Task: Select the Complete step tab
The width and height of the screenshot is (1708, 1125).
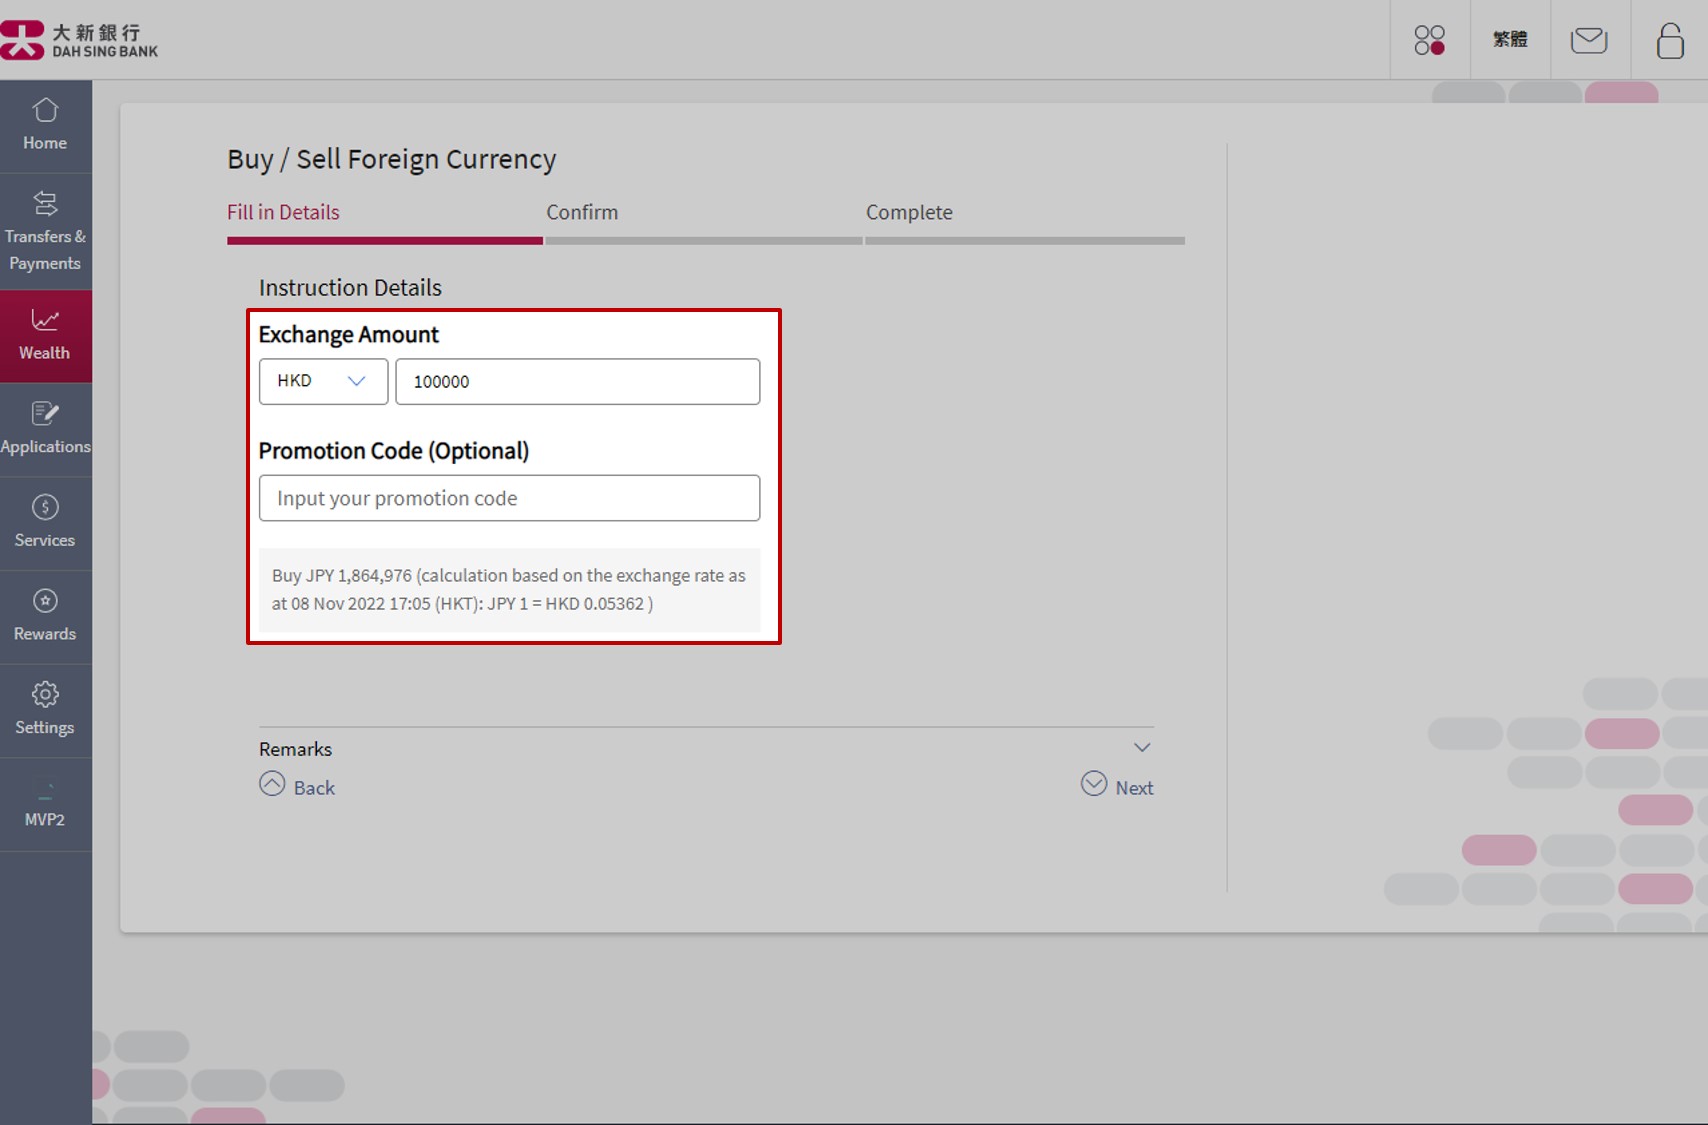Action: click(909, 212)
